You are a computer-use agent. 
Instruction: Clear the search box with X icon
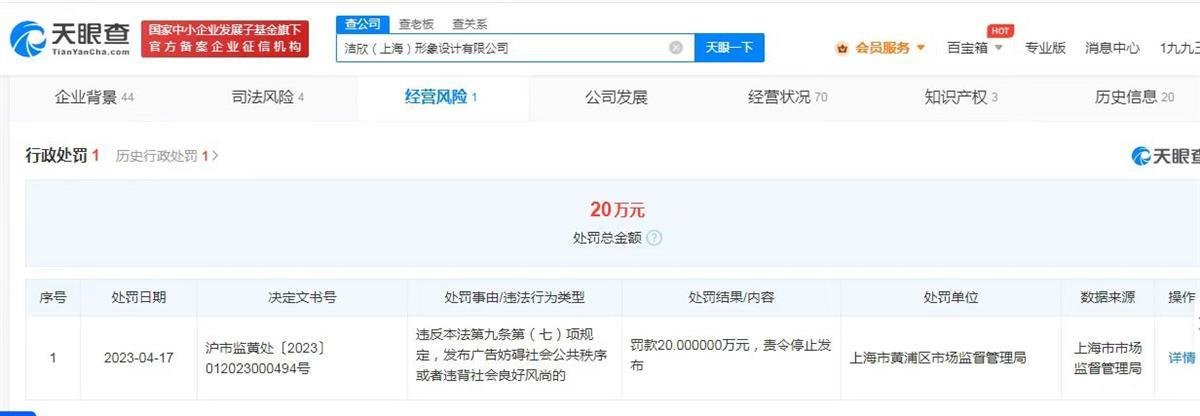(x=676, y=47)
